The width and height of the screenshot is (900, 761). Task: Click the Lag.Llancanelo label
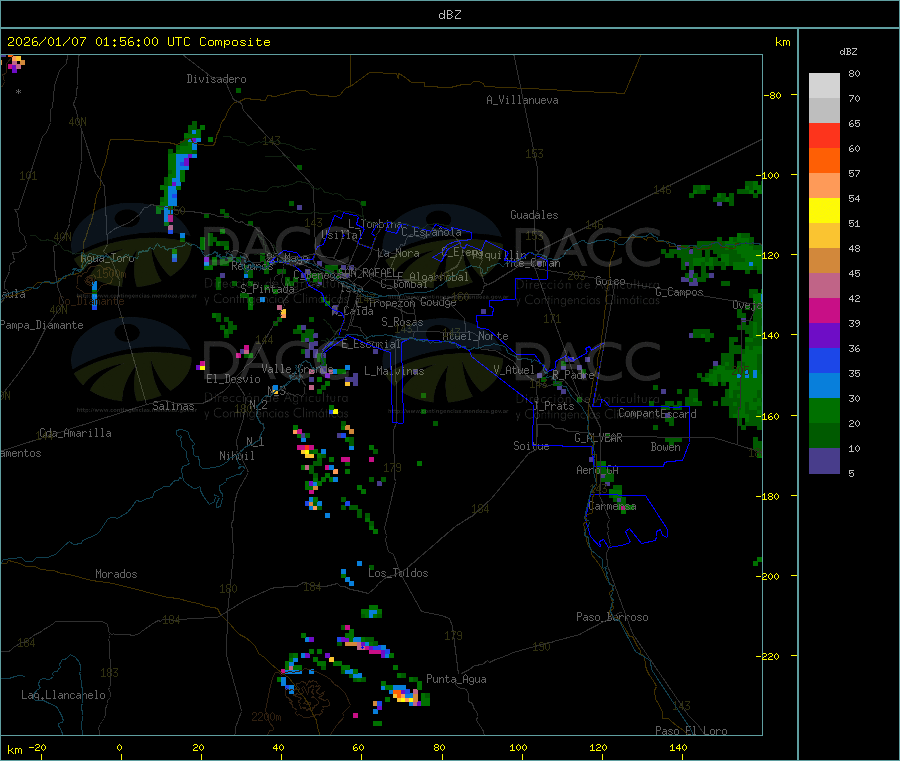coord(64,695)
